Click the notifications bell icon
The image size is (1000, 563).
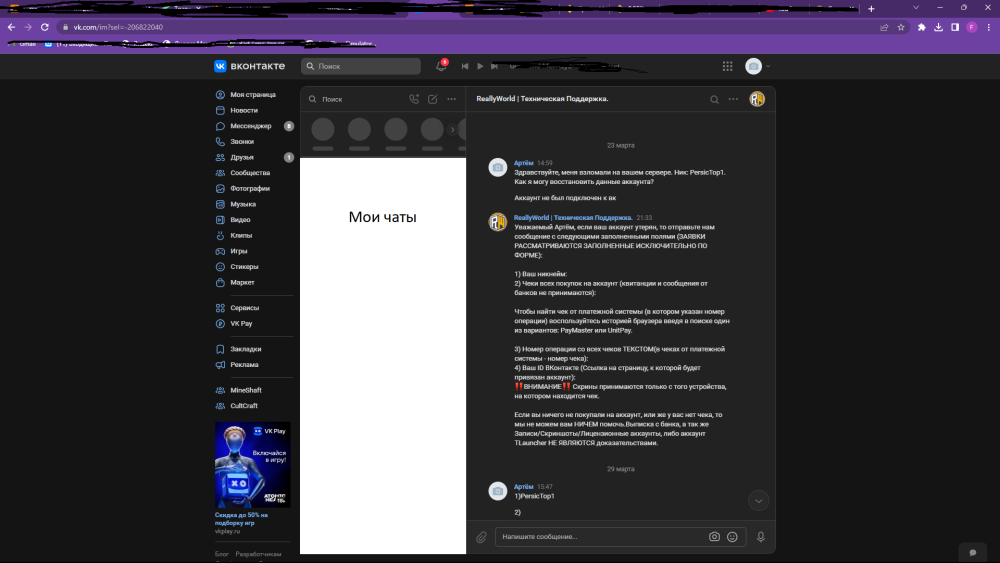click(441, 66)
